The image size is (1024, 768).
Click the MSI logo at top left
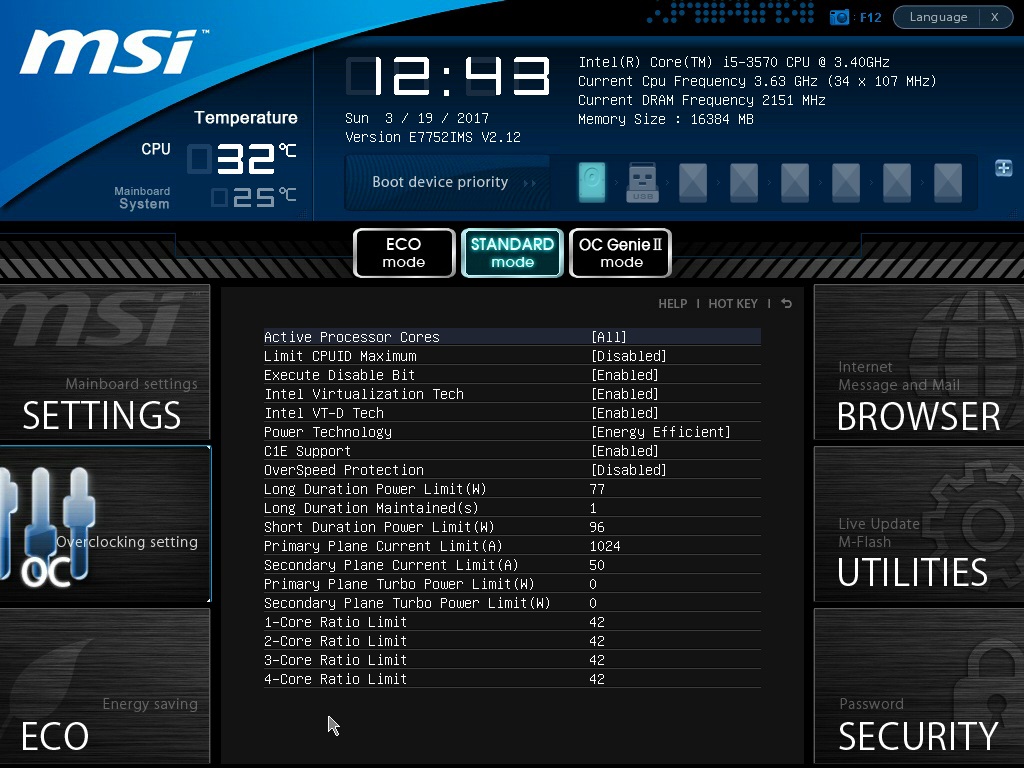(x=112, y=52)
